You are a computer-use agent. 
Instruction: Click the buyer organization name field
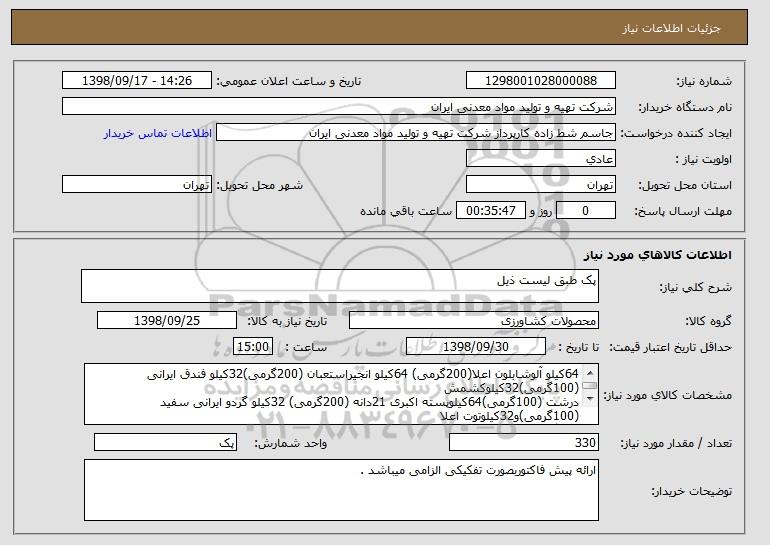(339, 107)
